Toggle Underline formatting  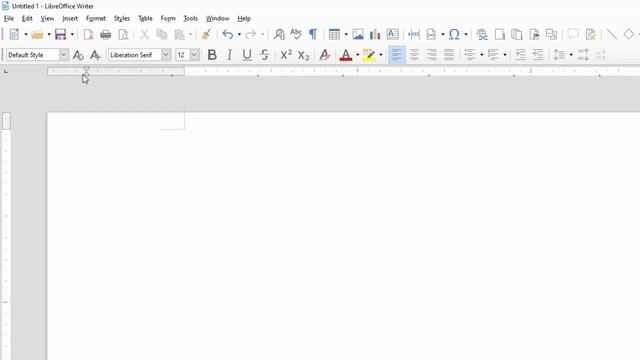point(247,55)
